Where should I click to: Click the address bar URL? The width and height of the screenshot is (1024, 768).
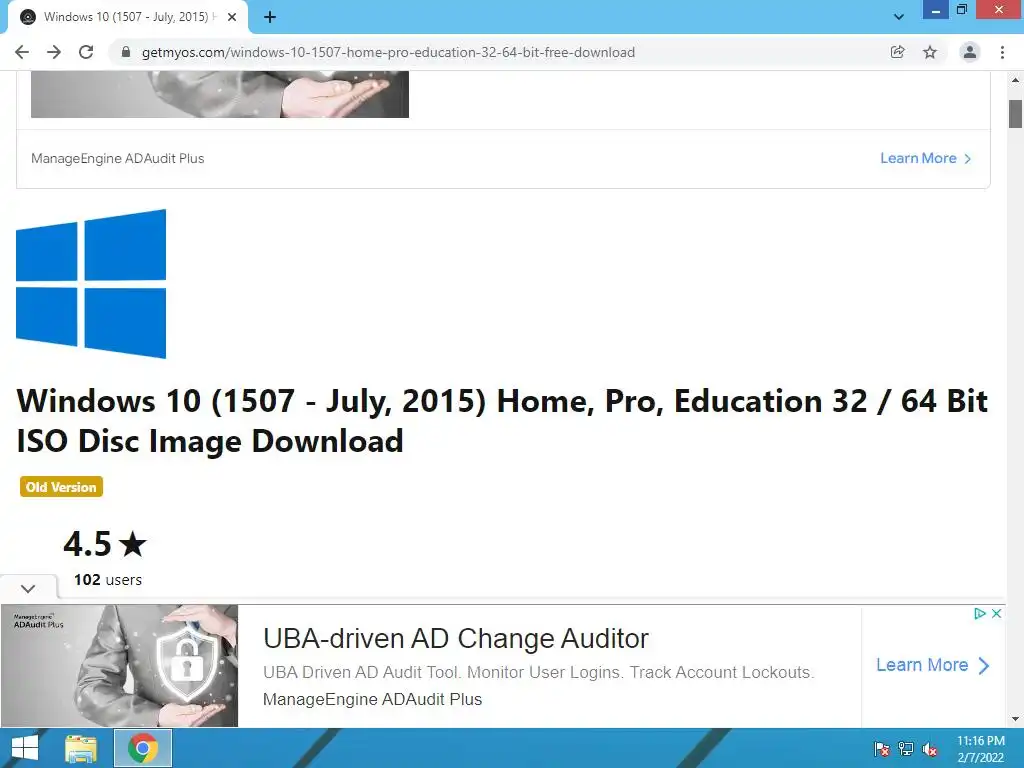click(x=388, y=52)
